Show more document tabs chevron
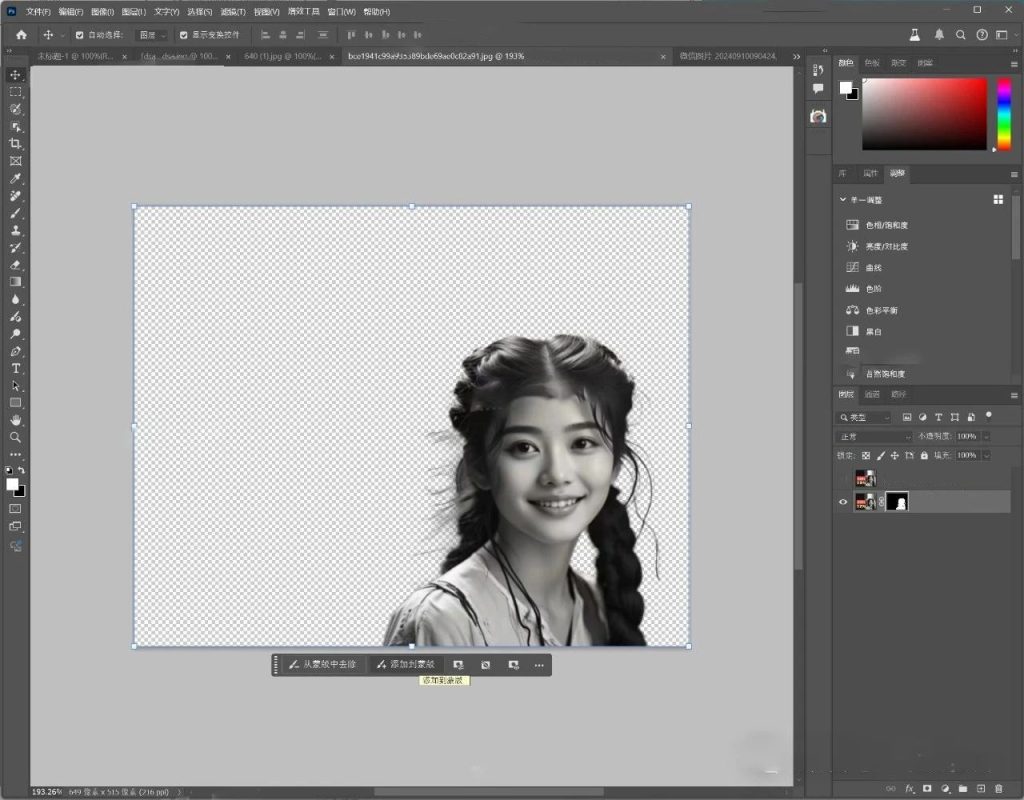The height and width of the screenshot is (800, 1024). coord(796,57)
